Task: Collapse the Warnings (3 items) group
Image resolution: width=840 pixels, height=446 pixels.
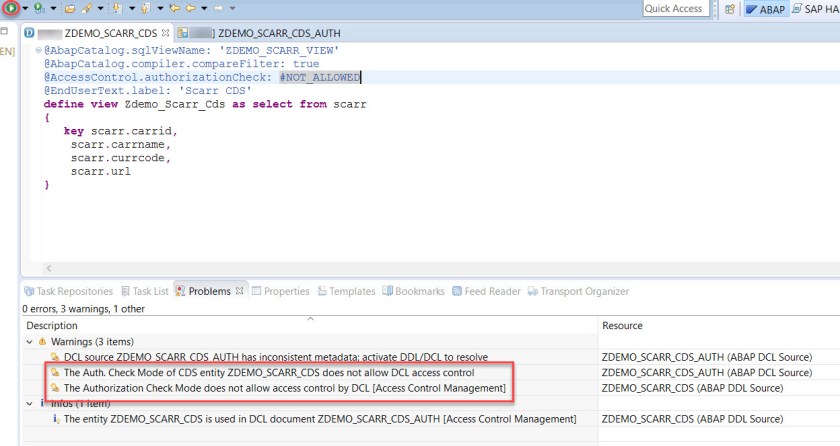Action: (x=29, y=342)
